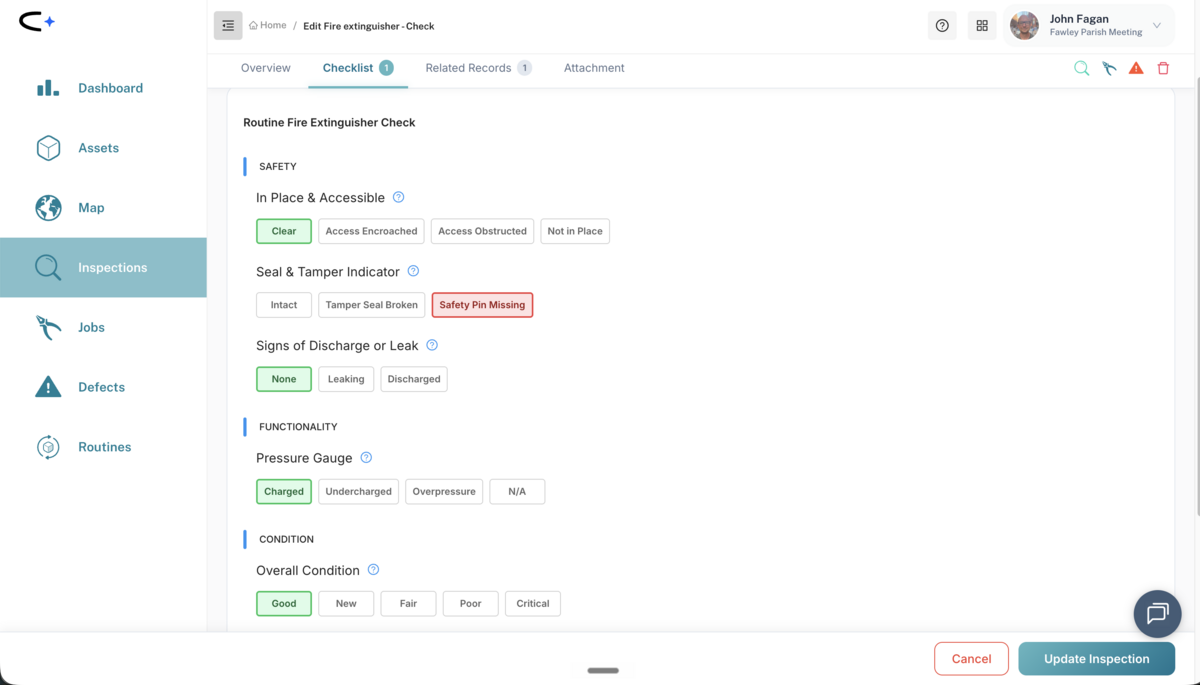Image resolution: width=1200 pixels, height=685 pixels.
Task: Click the Update Inspection button
Action: tap(1096, 659)
